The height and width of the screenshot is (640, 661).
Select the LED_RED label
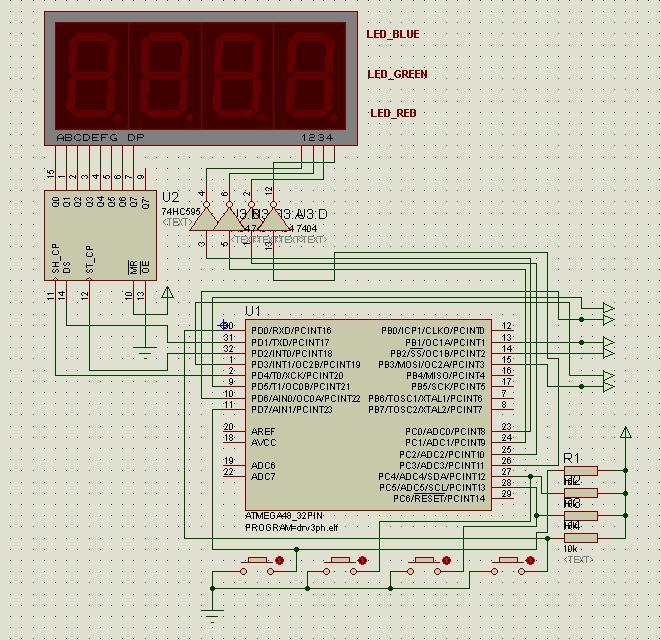point(393,113)
